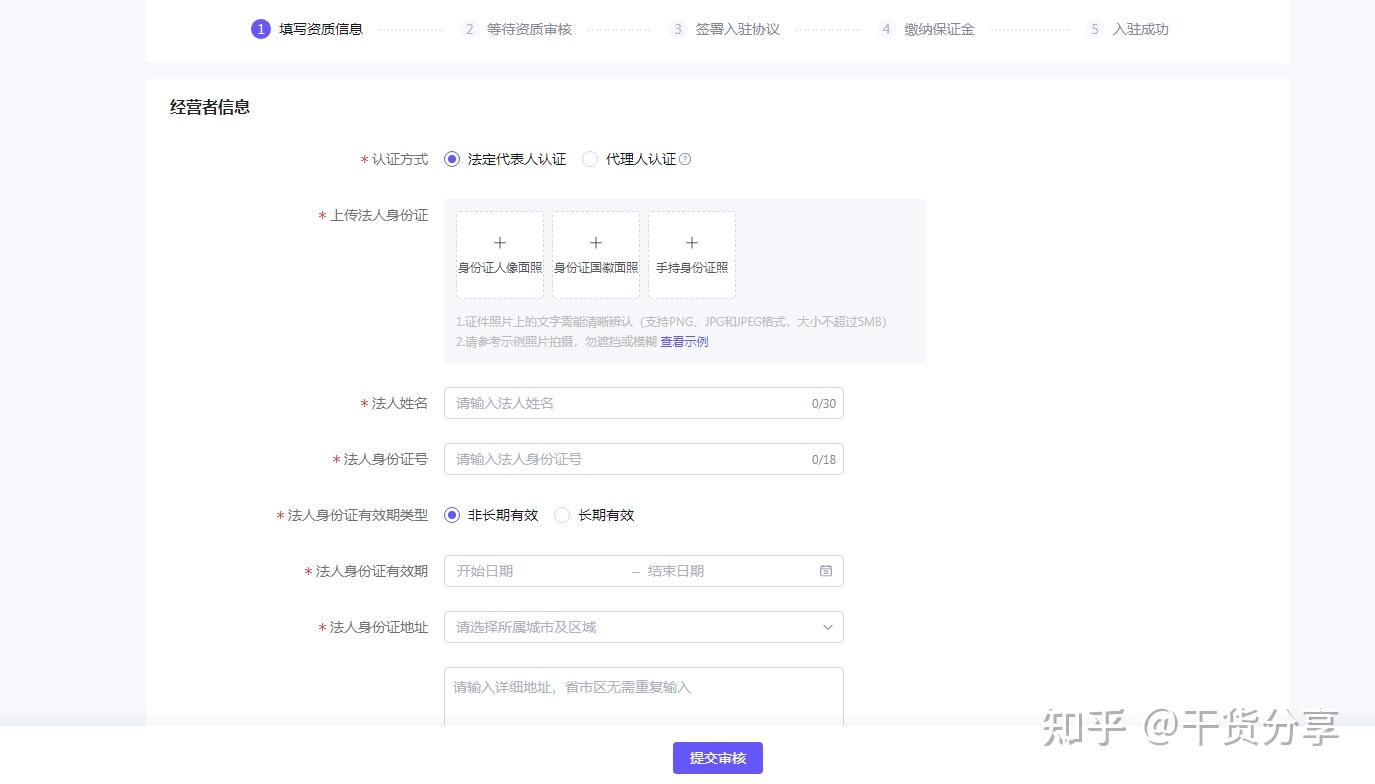Image resolution: width=1375 pixels, height=784 pixels.
Task: Click the 上传法人身份证 field label
Action: coord(379,215)
